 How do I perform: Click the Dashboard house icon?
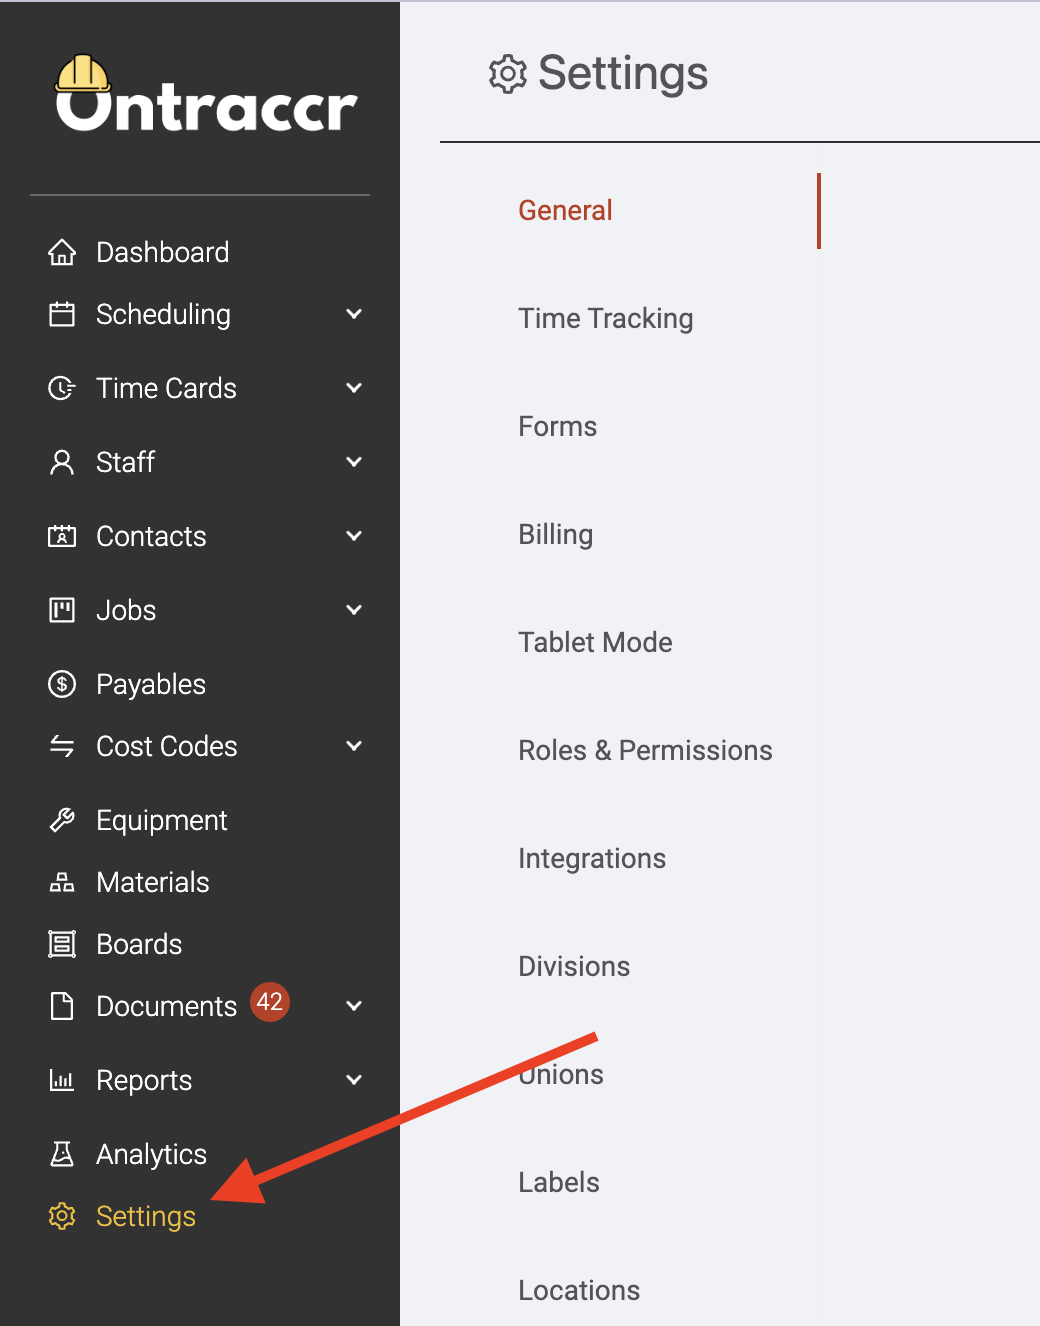tap(62, 252)
